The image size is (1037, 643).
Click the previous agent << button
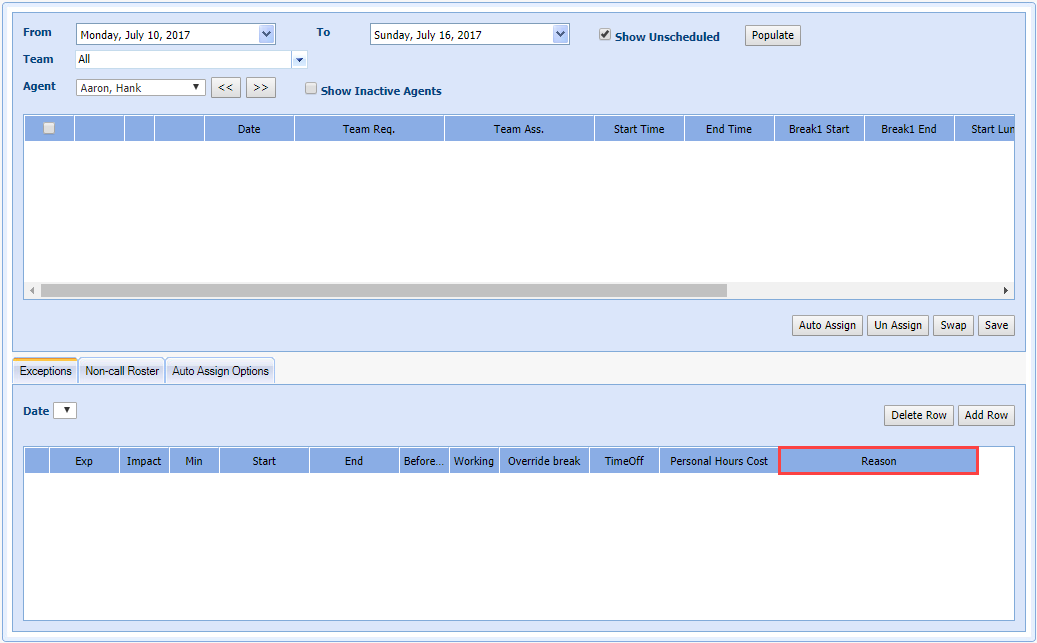point(225,88)
